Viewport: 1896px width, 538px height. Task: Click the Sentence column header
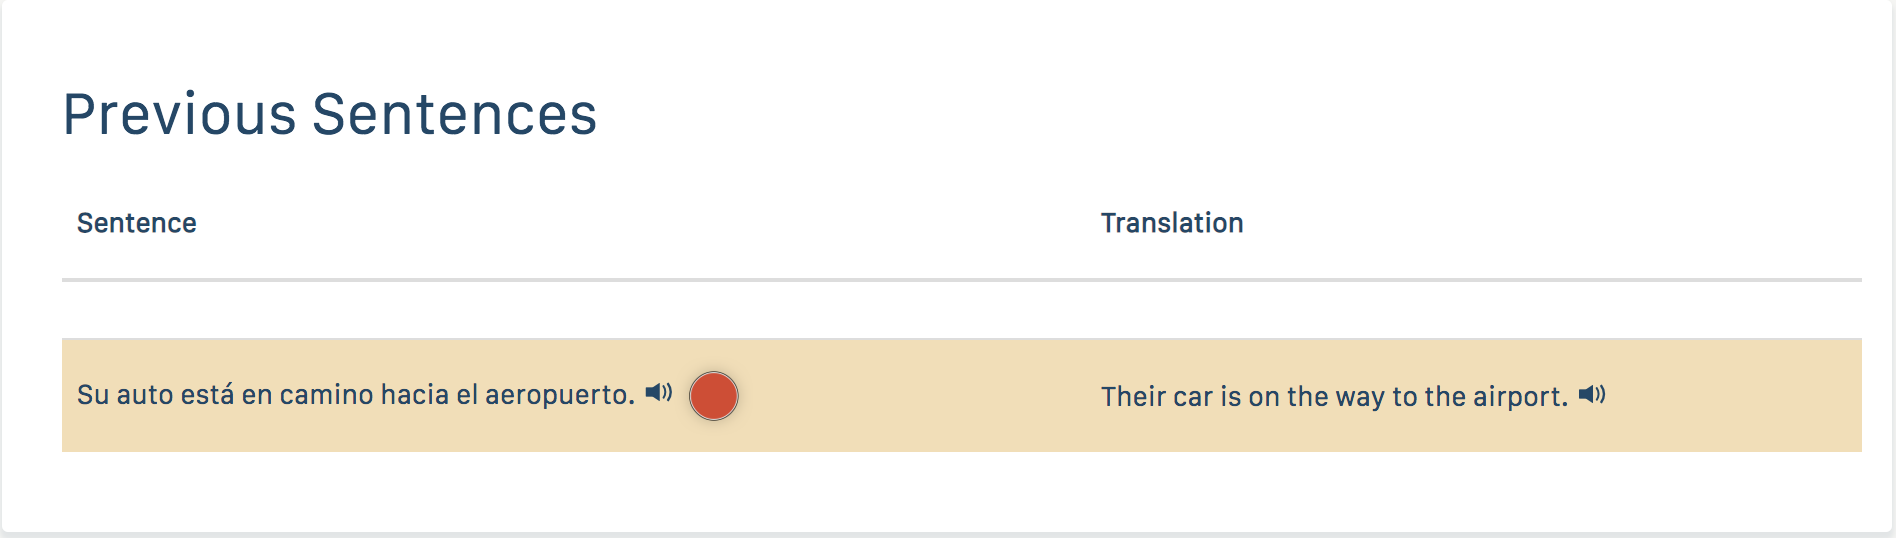click(137, 223)
